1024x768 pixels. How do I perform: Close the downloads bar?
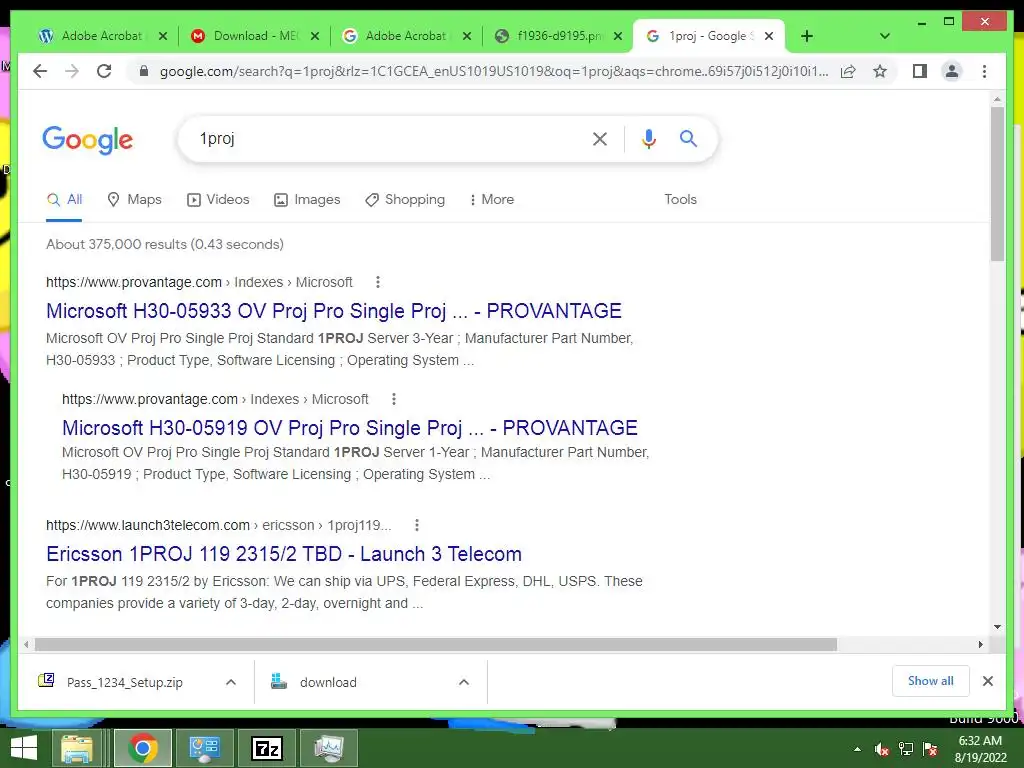[987, 681]
